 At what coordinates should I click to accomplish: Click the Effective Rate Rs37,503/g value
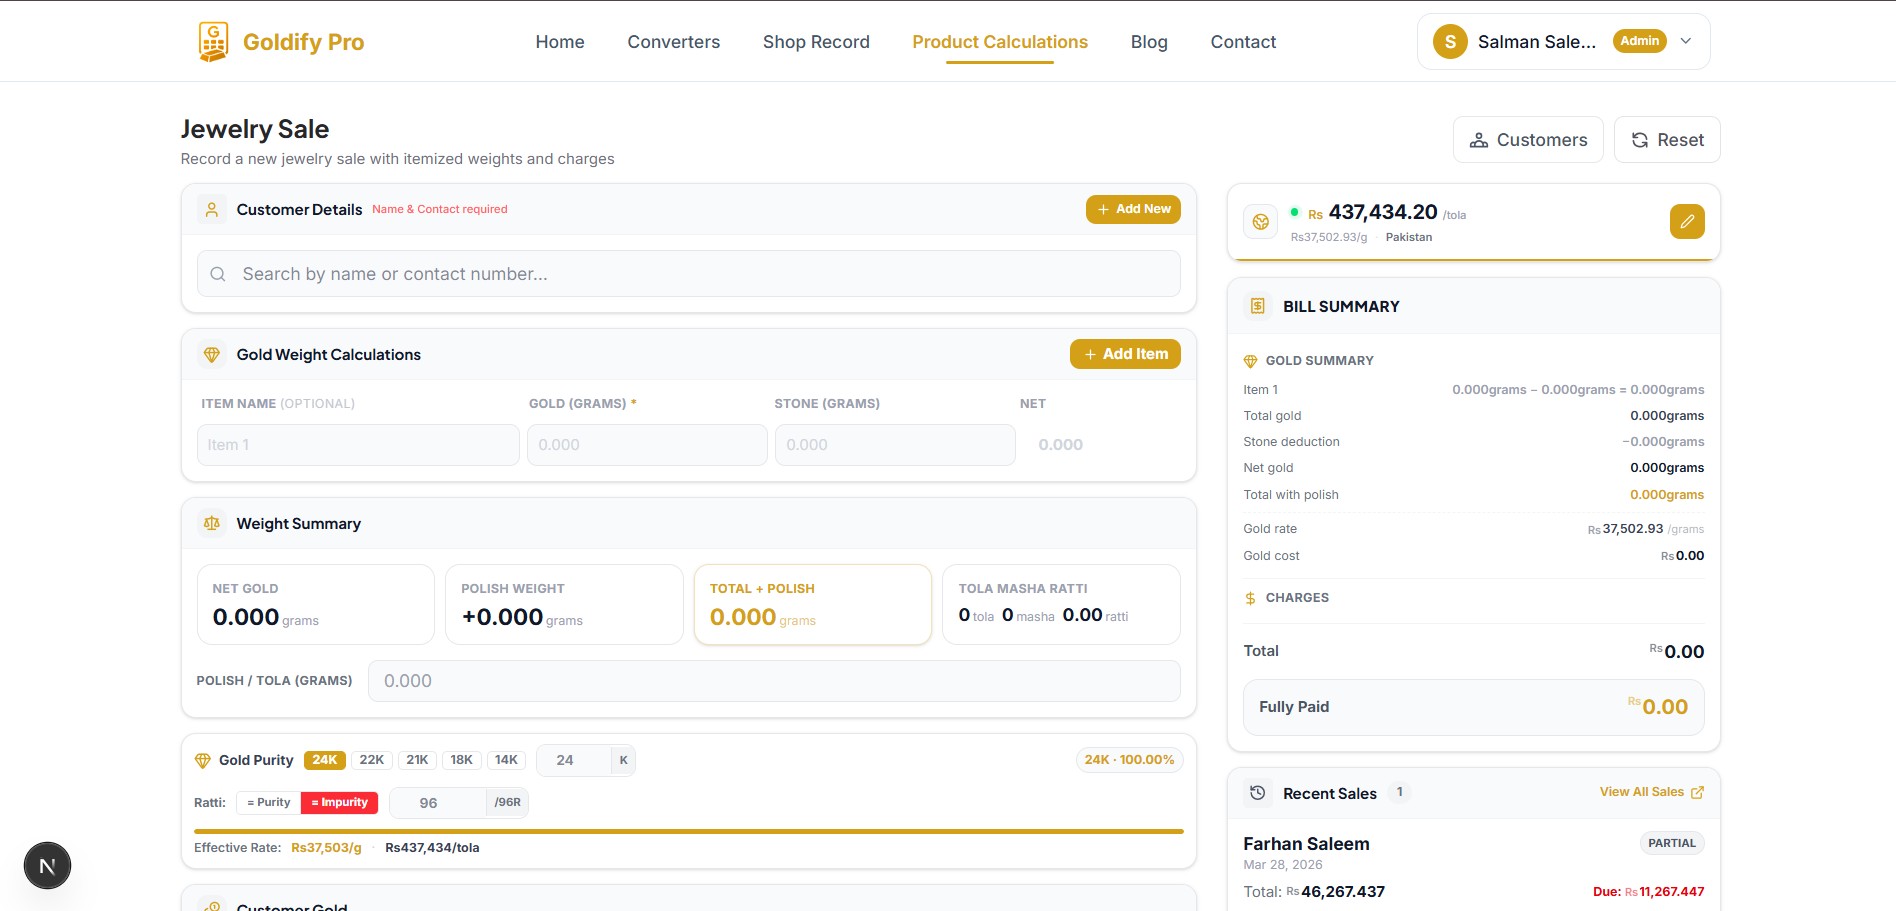[x=326, y=848]
